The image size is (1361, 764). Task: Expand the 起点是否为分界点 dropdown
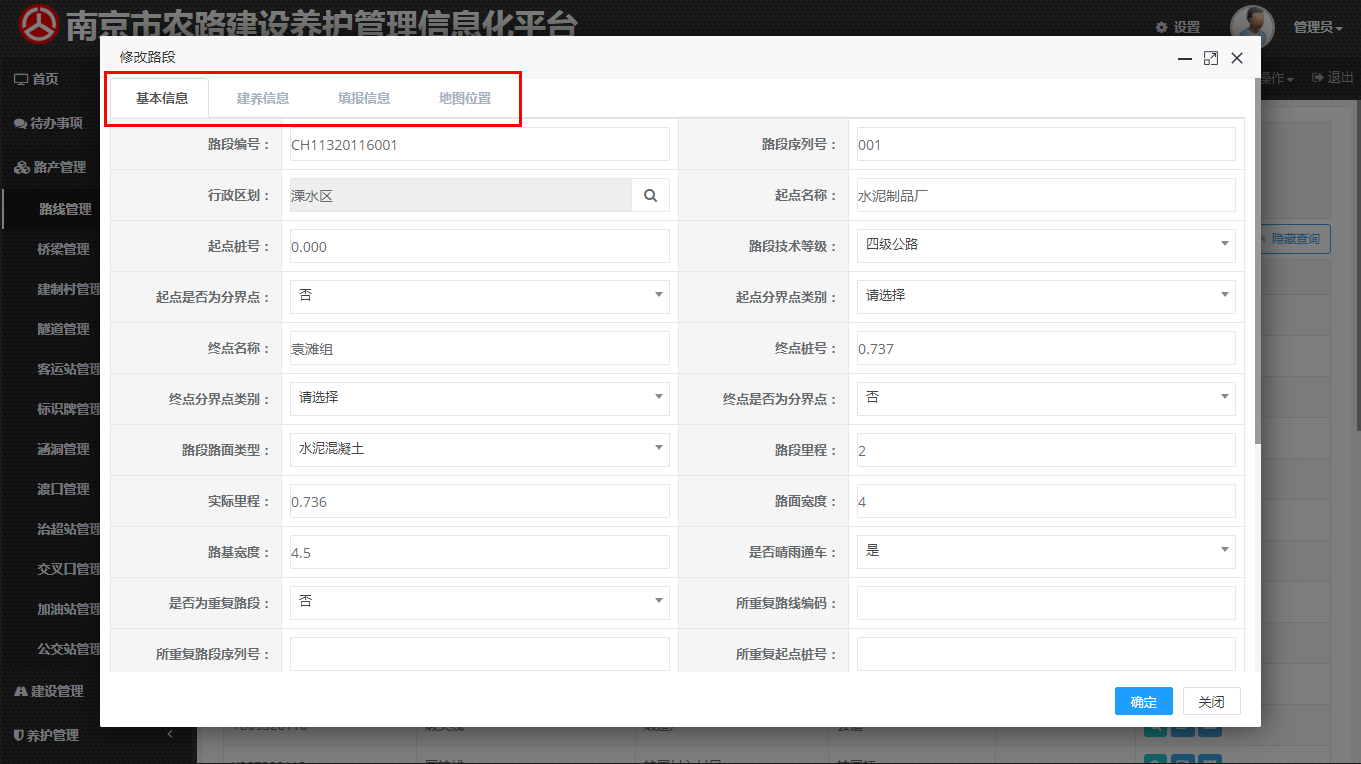pyautogui.click(x=479, y=296)
